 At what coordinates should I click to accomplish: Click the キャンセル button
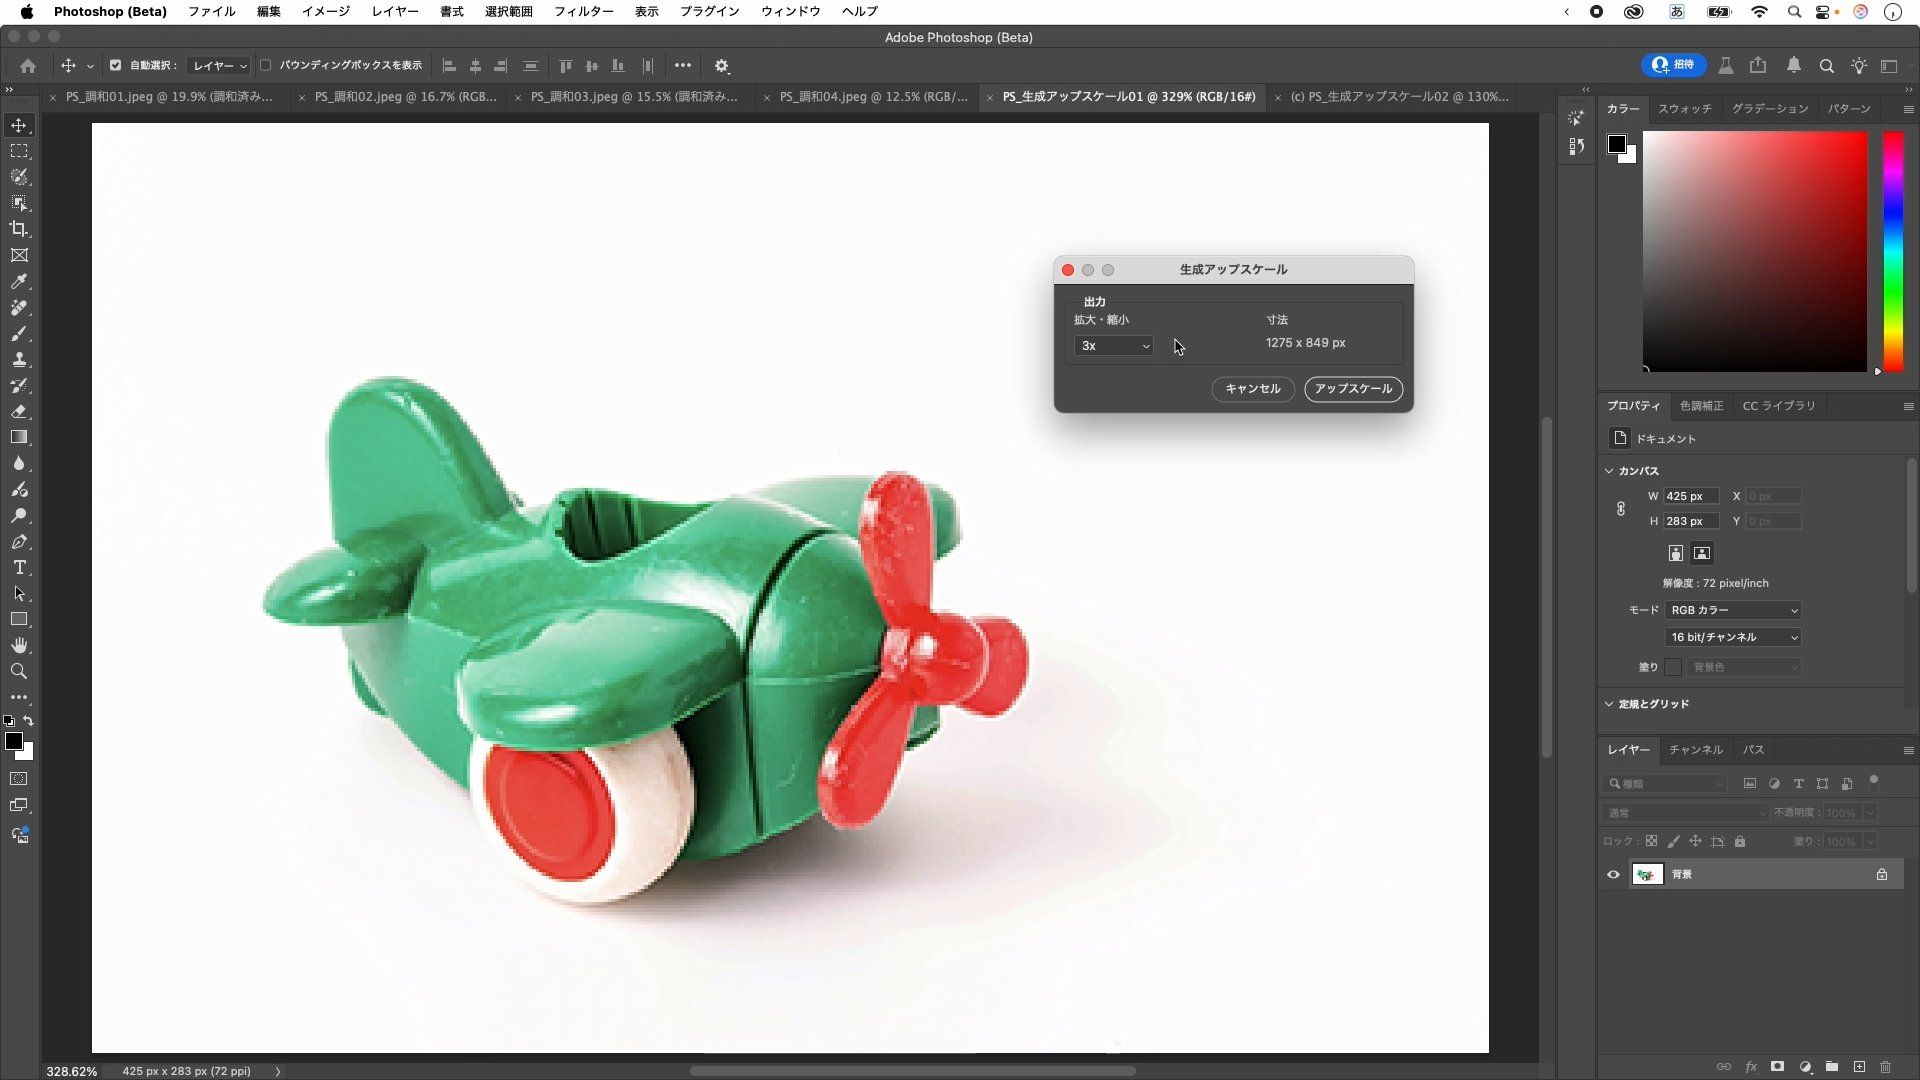1252,389
